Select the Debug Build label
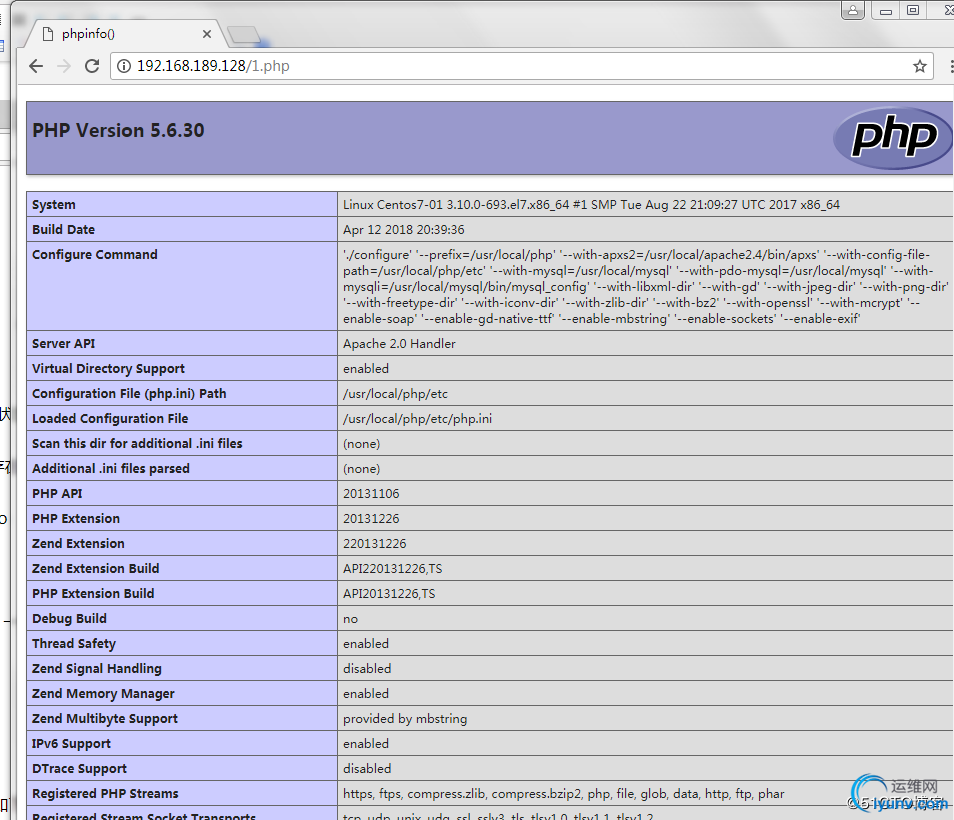 [69, 619]
